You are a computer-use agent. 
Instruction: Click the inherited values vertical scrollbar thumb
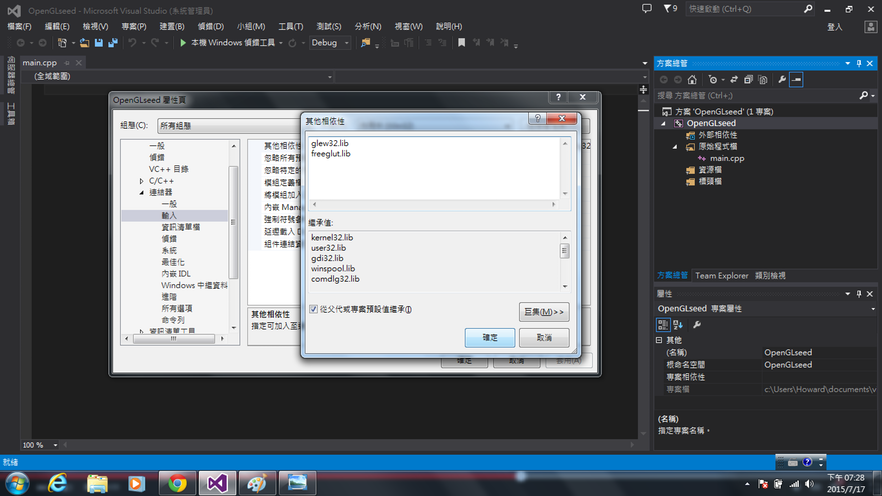pyautogui.click(x=564, y=251)
